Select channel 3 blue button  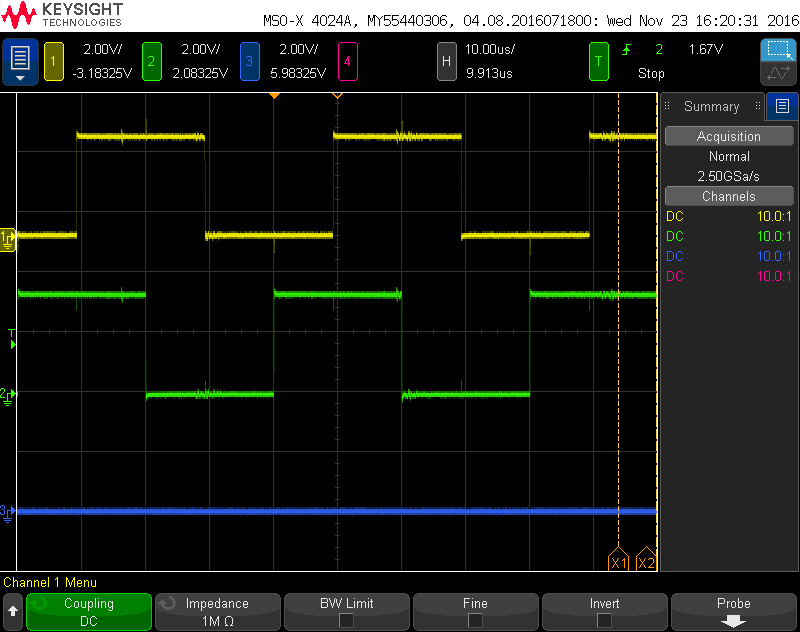[249, 62]
